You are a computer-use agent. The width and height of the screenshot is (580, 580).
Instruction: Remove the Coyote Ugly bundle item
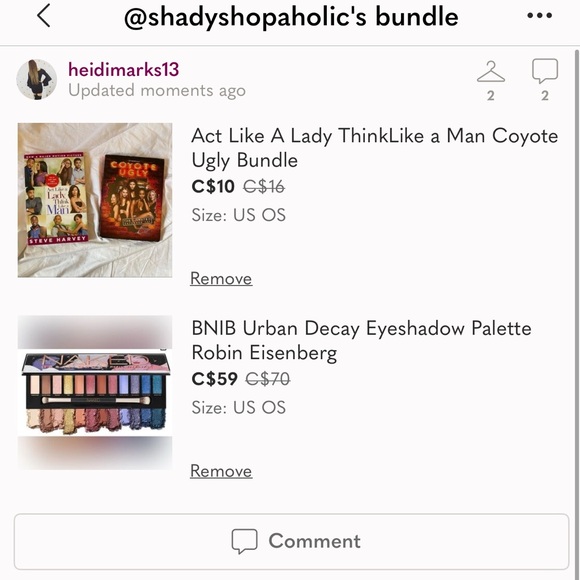[x=221, y=279]
